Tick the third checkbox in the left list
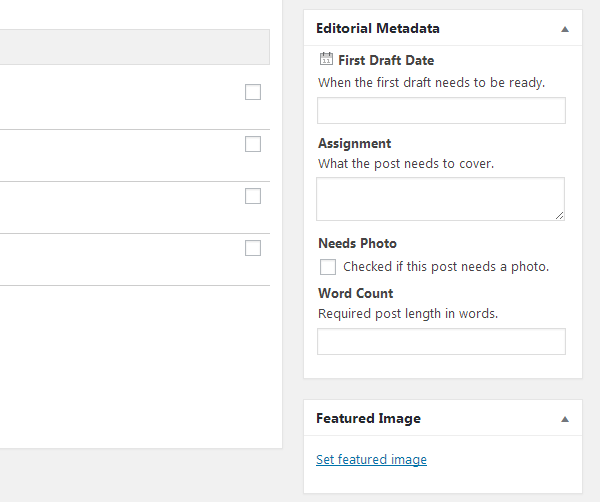This screenshot has height=502, width=600. [253, 196]
